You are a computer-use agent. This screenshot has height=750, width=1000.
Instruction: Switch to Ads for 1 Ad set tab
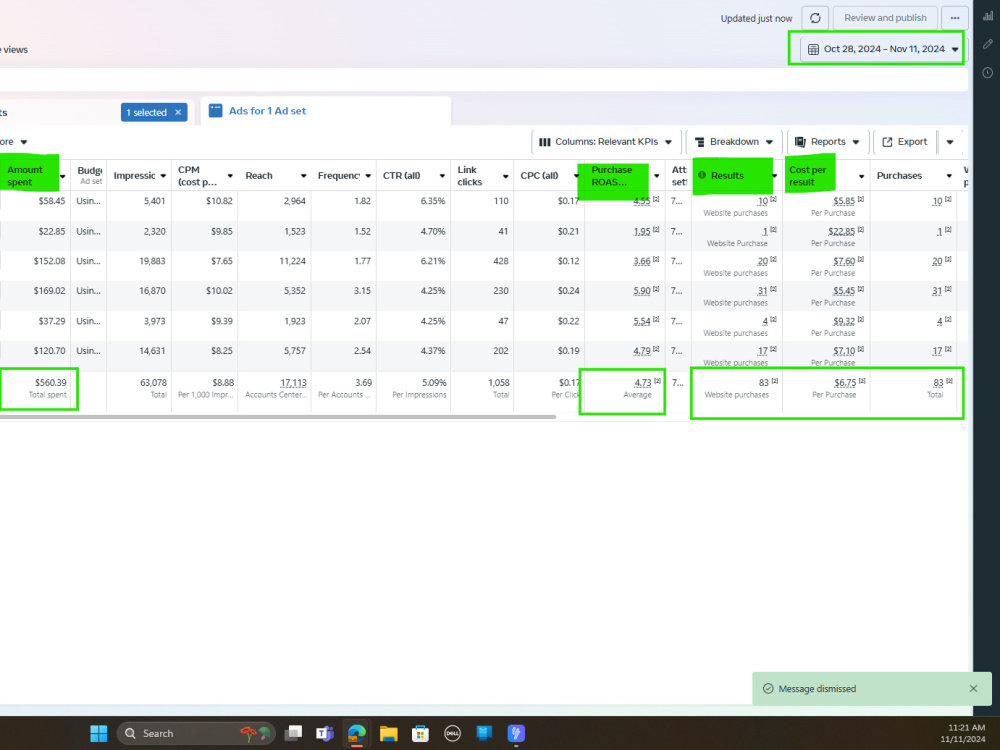[x=267, y=111]
